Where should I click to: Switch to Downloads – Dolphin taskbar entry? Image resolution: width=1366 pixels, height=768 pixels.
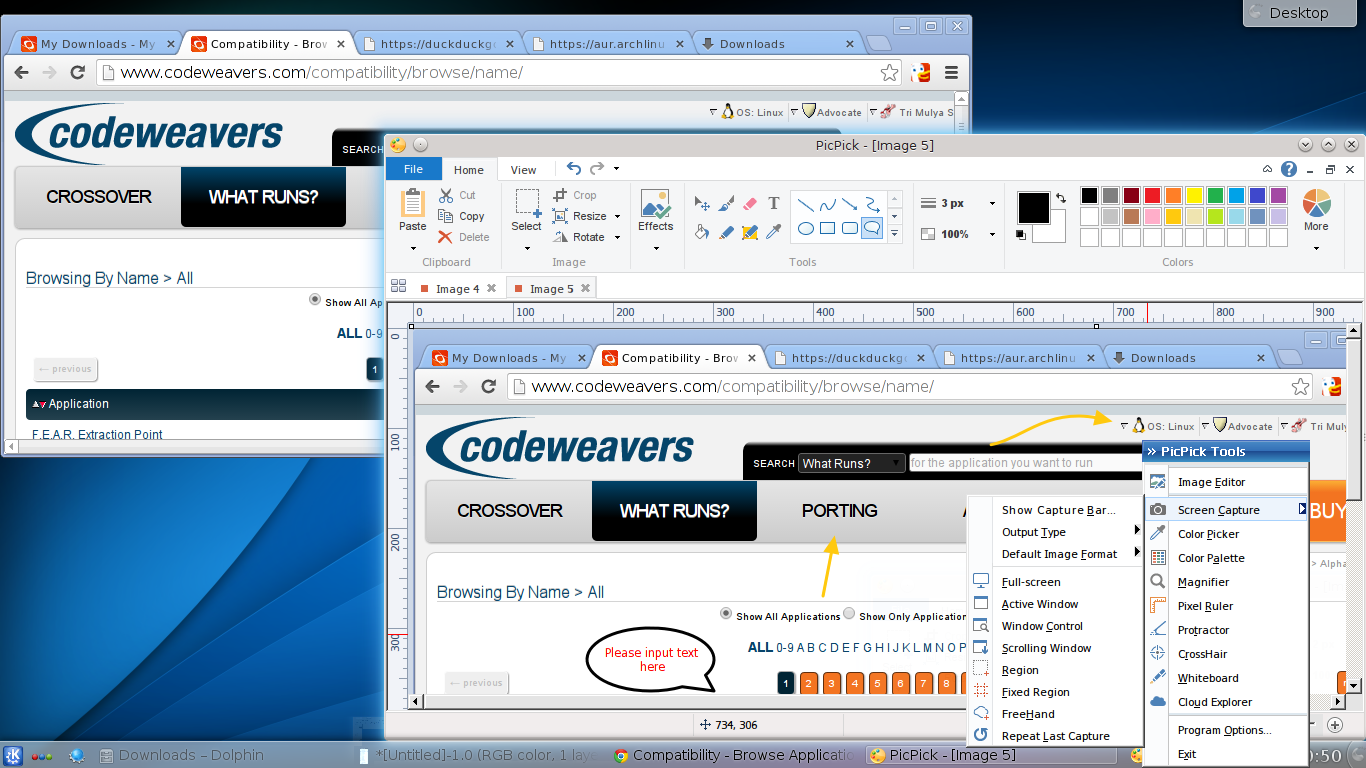(x=181, y=755)
